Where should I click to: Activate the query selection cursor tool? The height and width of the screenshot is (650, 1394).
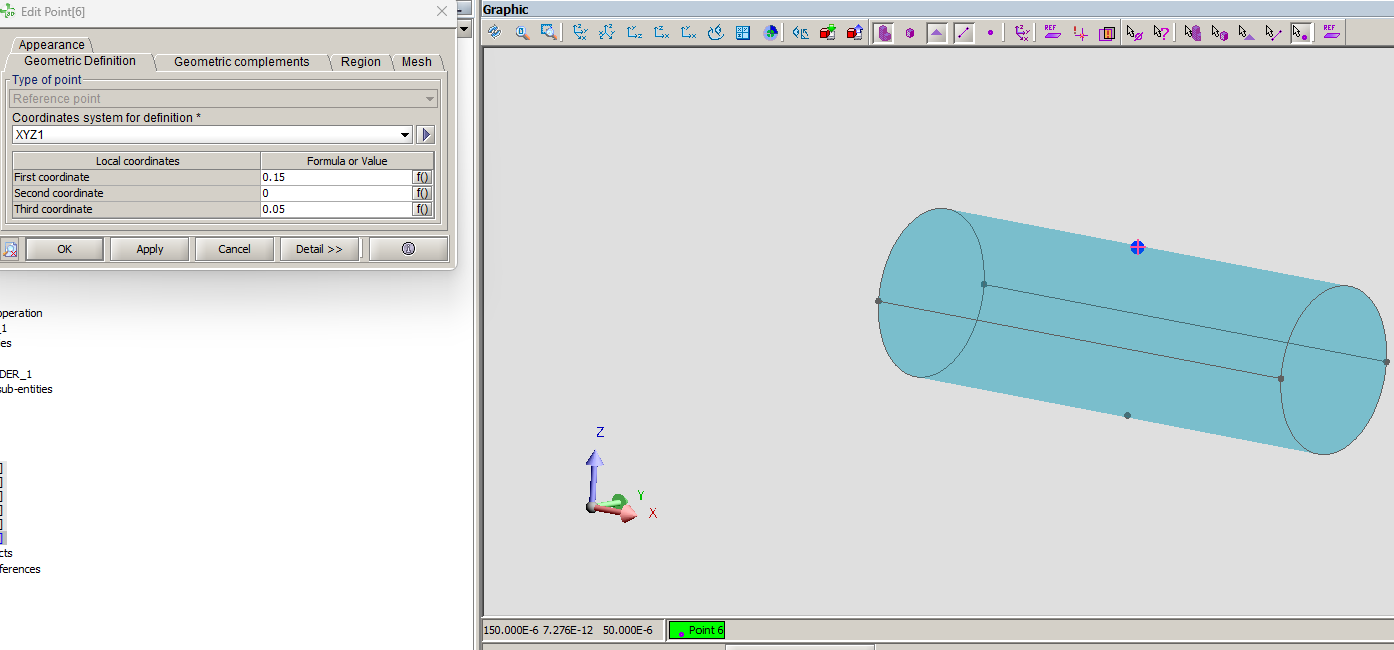click(x=1161, y=33)
